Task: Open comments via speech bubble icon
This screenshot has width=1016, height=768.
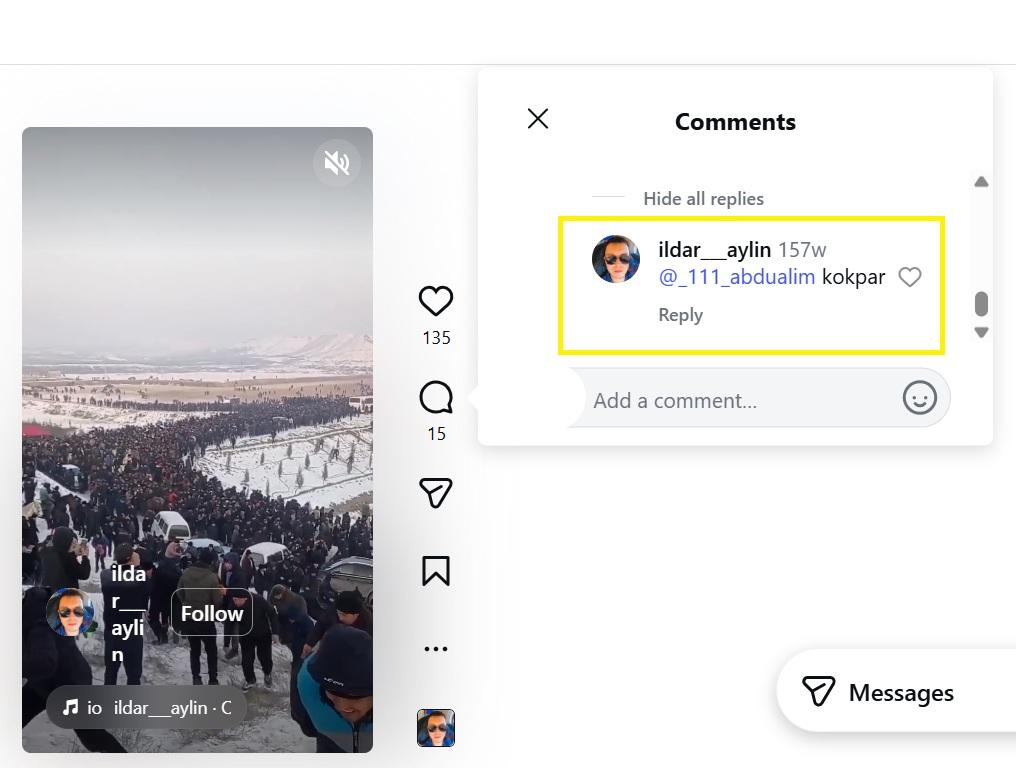Action: (x=436, y=398)
